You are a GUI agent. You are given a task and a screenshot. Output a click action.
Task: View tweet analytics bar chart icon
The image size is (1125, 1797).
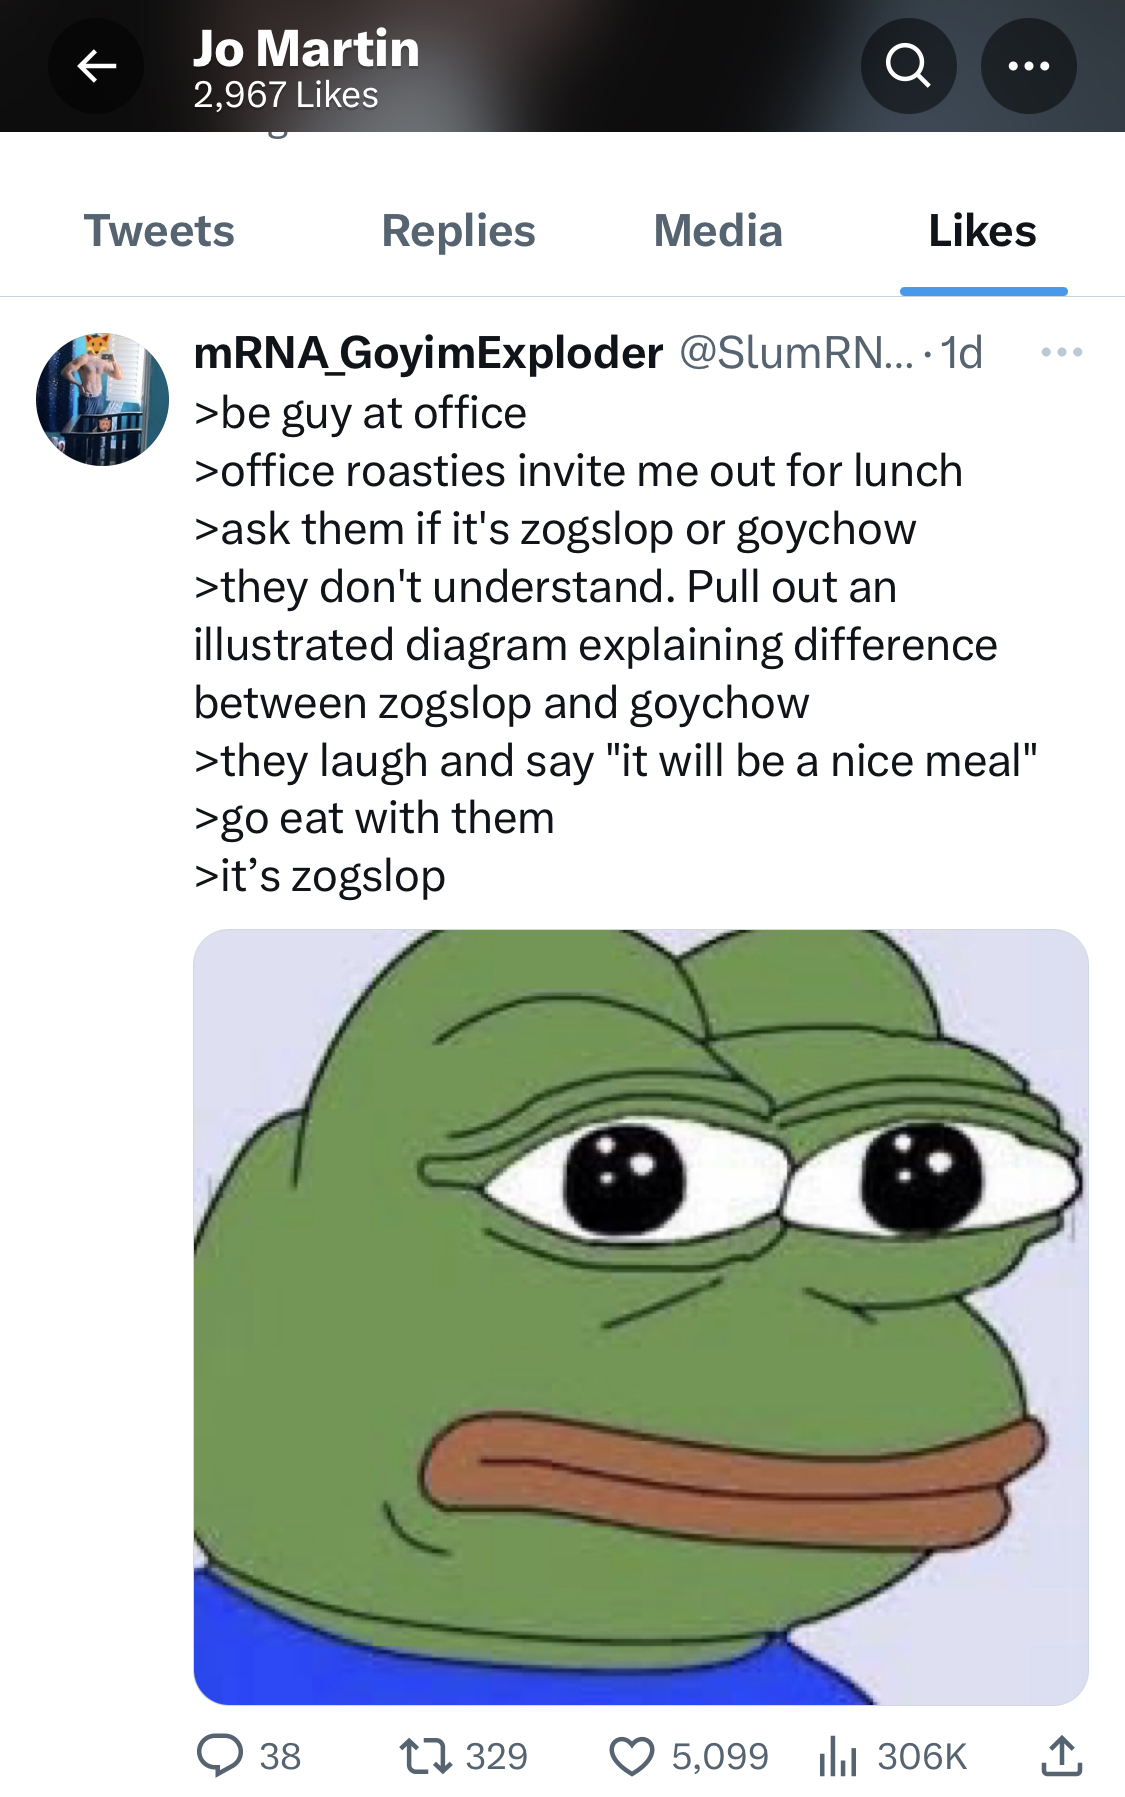837,1756
